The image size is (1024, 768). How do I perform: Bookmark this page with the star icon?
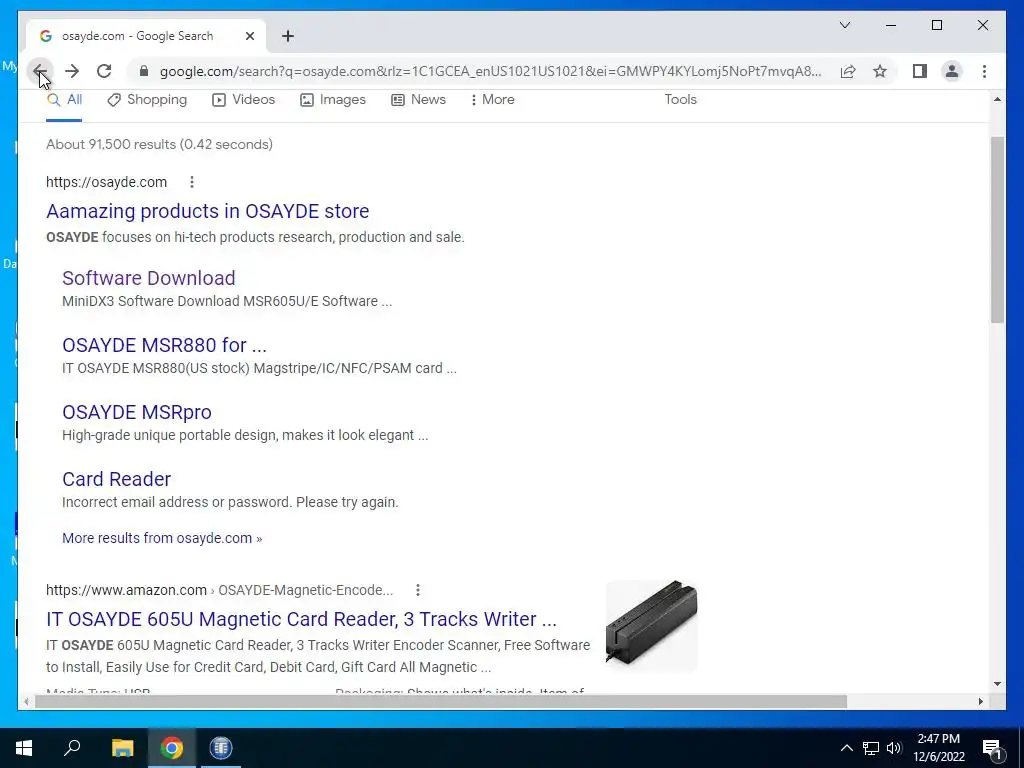[x=880, y=71]
